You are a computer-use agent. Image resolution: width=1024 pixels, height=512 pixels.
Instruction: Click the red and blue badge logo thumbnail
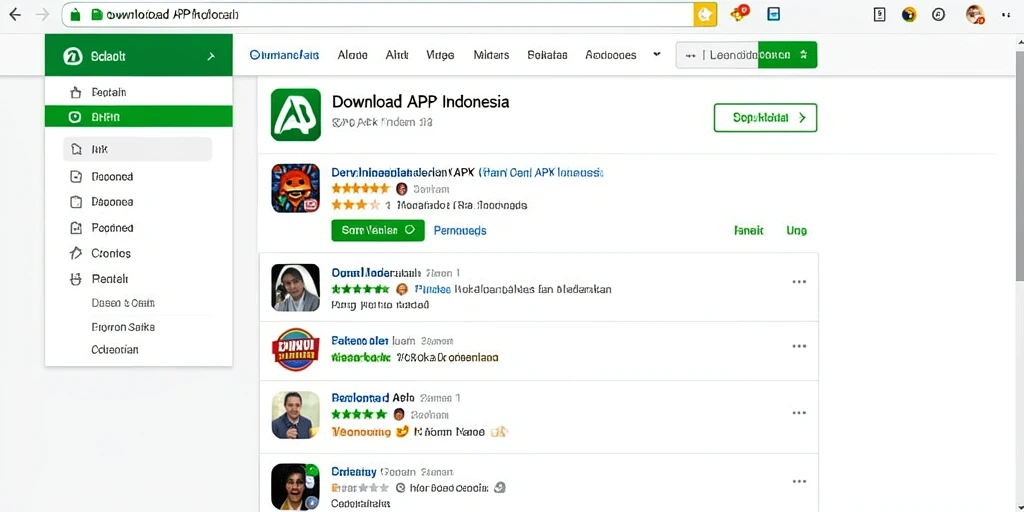point(296,349)
